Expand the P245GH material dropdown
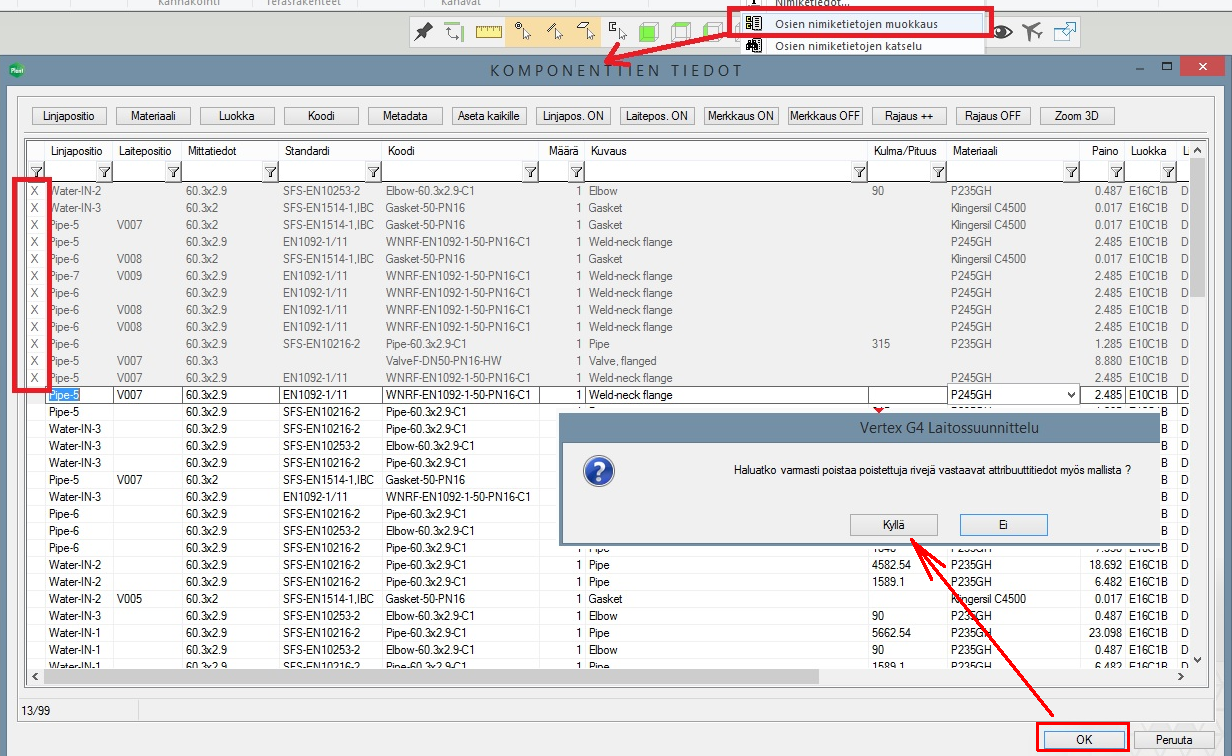This screenshot has height=756, width=1232. tap(1073, 395)
